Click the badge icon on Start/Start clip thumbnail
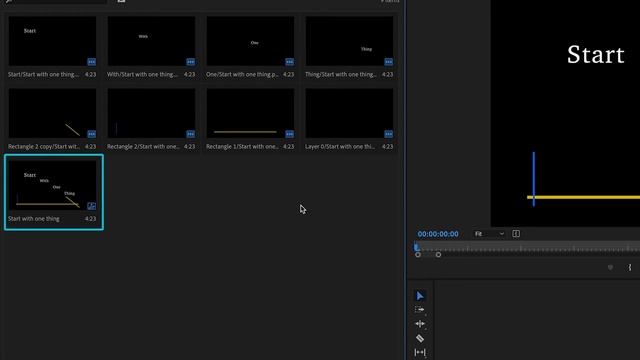The image size is (640, 360). point(91,62)
